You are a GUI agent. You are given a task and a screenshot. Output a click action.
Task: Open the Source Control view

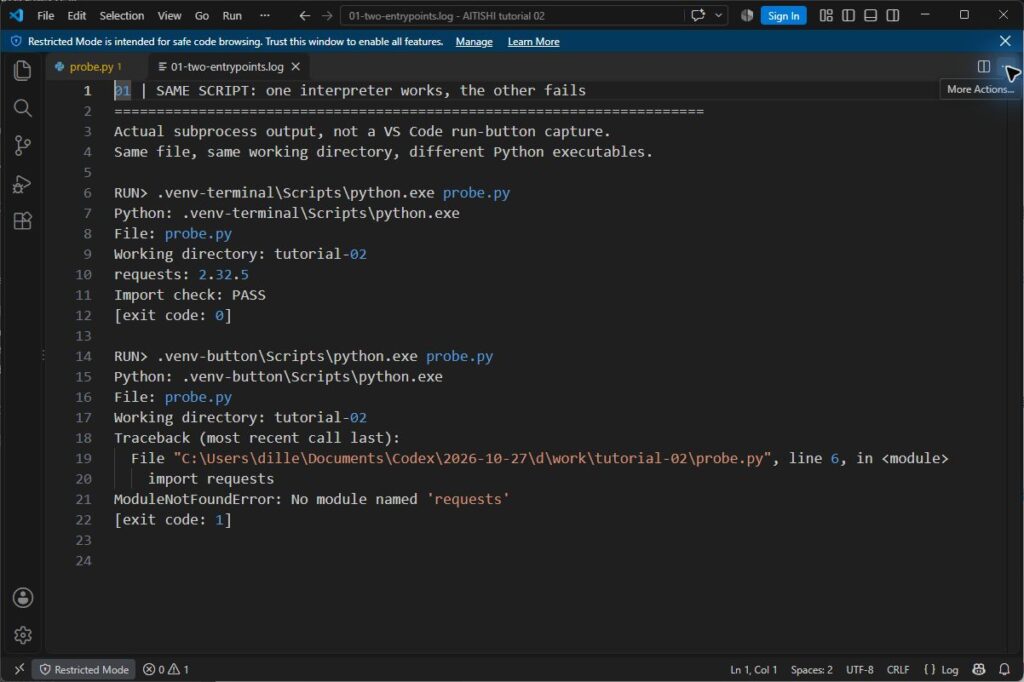pos(22,145)
